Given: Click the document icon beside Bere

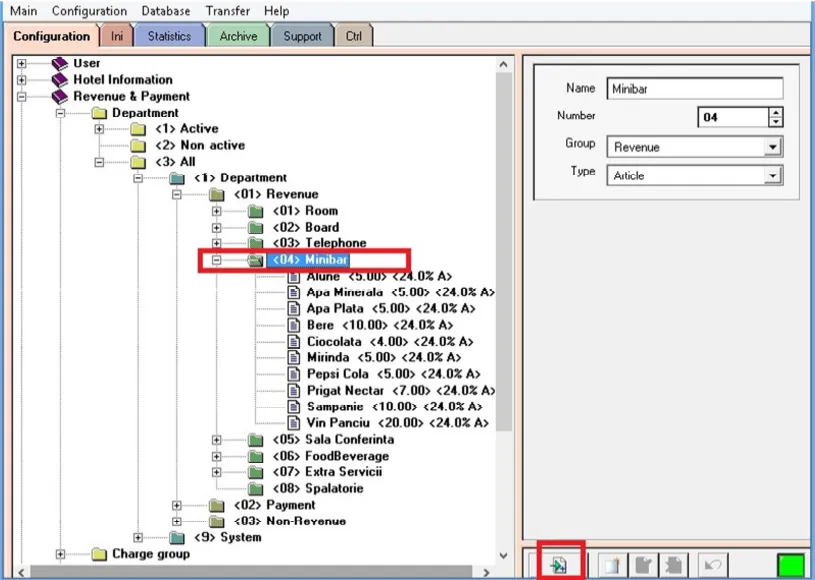Looking at the screenshot, I should coord(294,325).
